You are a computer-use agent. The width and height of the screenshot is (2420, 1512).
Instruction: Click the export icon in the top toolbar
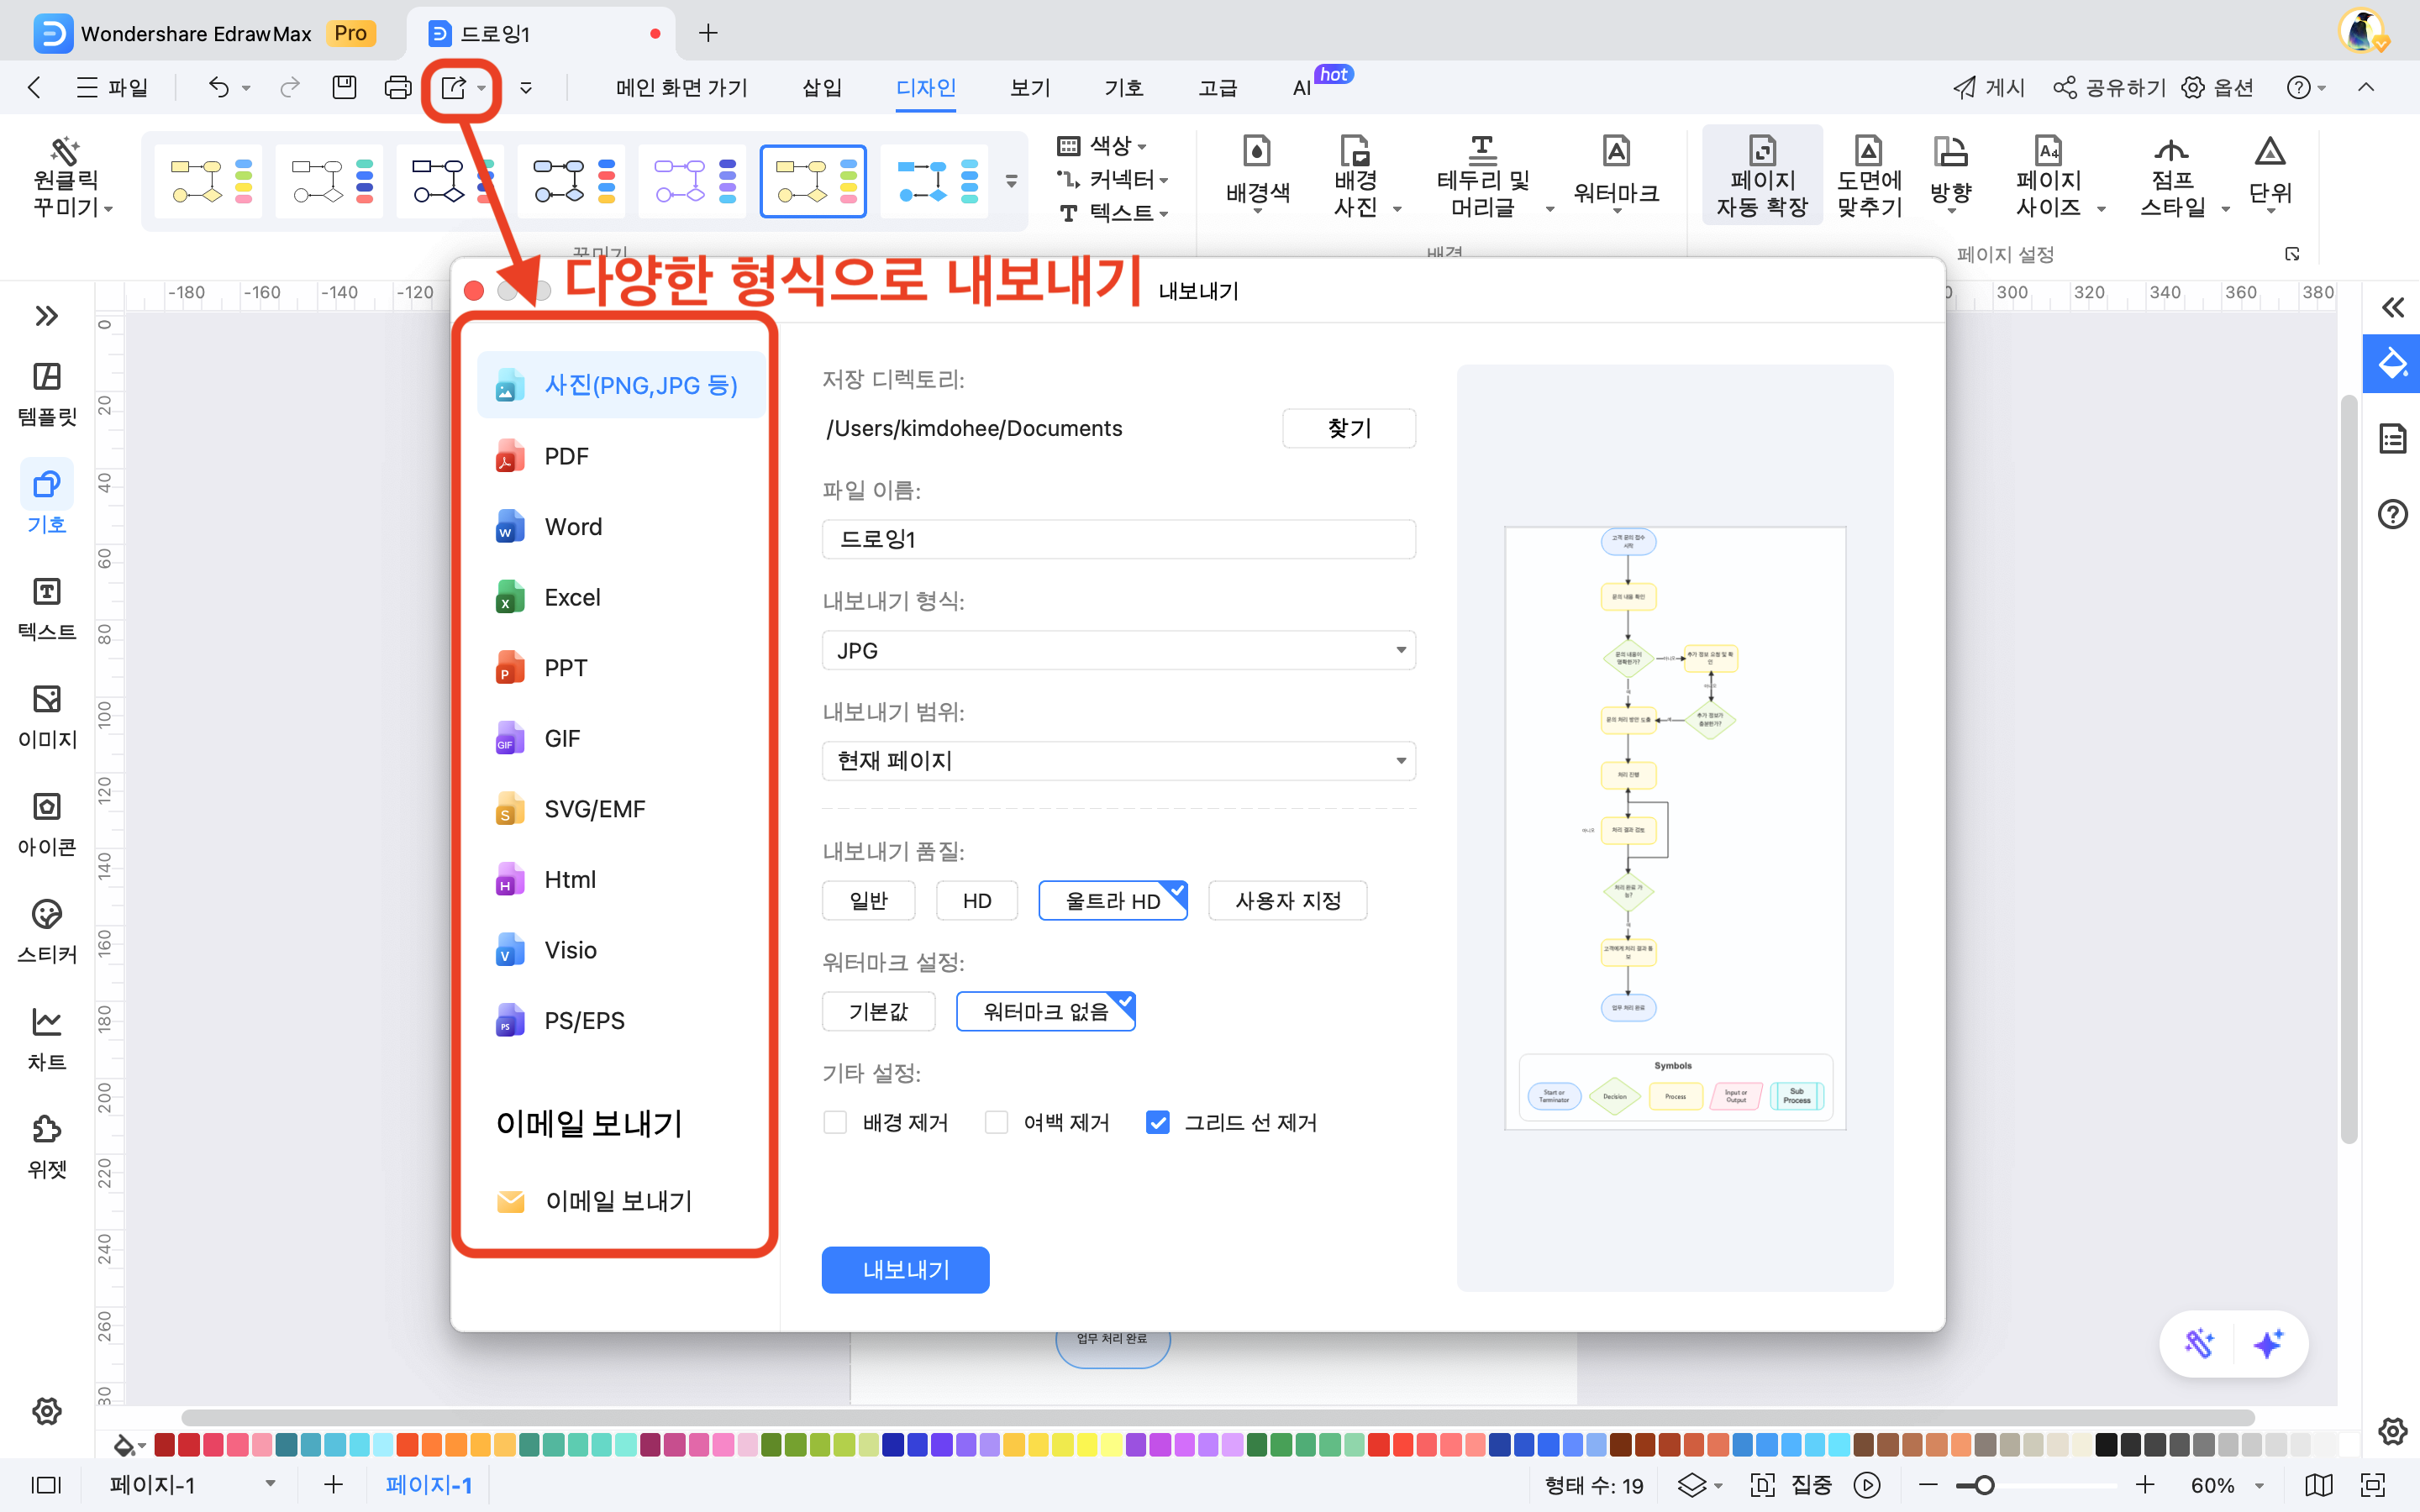point(454,88)
